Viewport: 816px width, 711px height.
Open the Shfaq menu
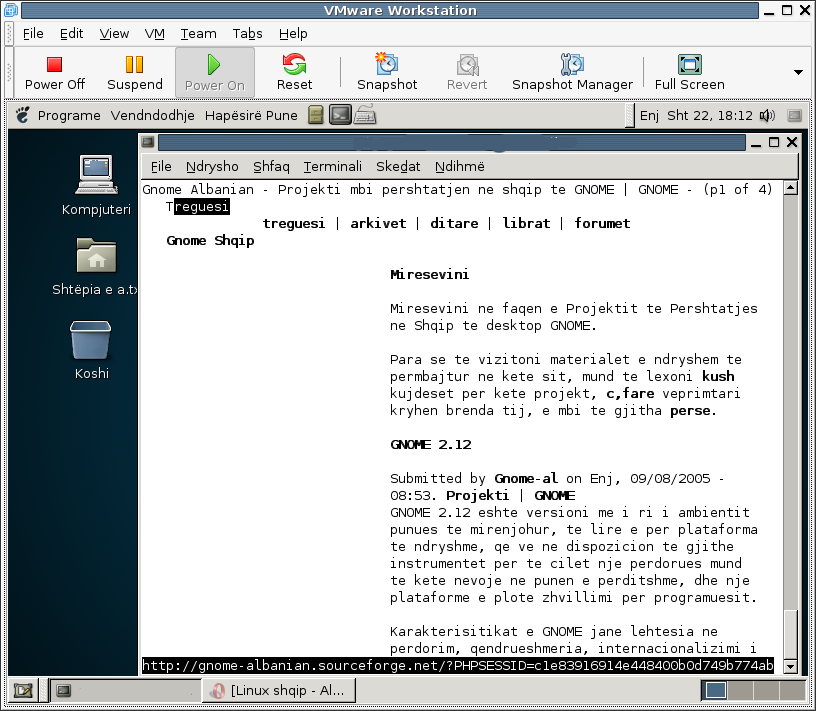[x=271, y=167]
